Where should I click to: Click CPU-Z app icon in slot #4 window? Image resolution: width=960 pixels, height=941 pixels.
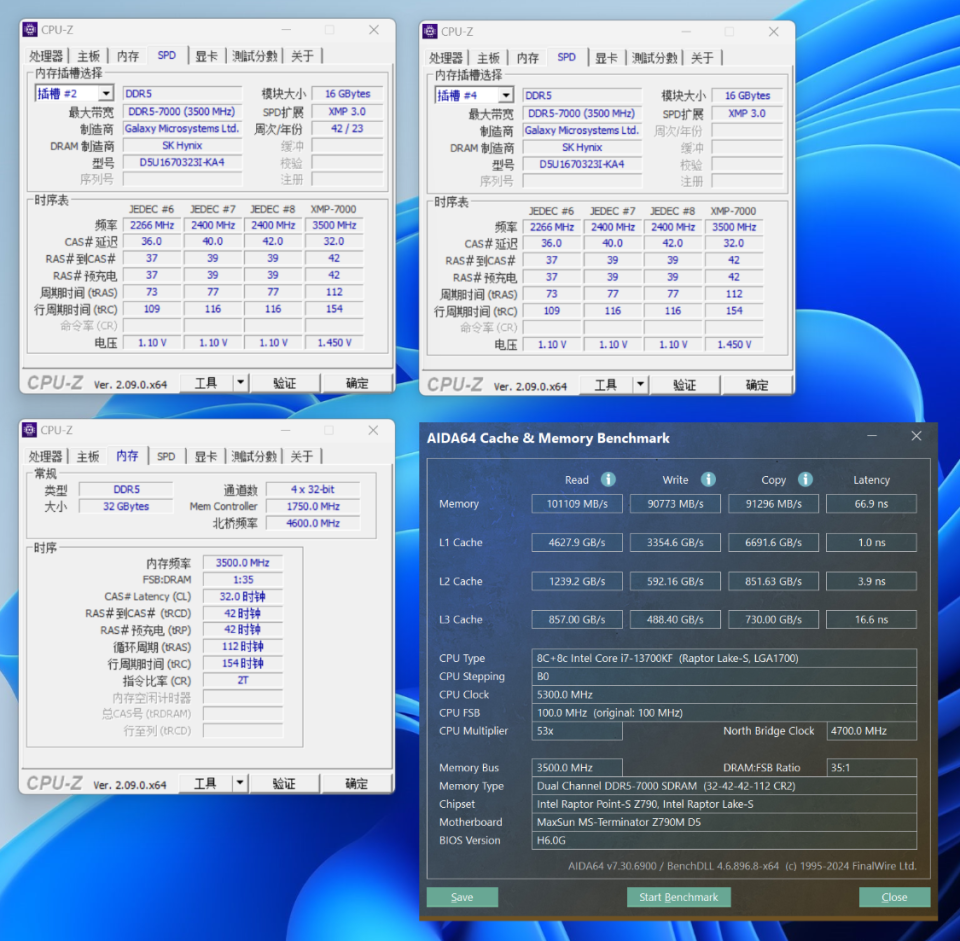click(x=430, y=31)
